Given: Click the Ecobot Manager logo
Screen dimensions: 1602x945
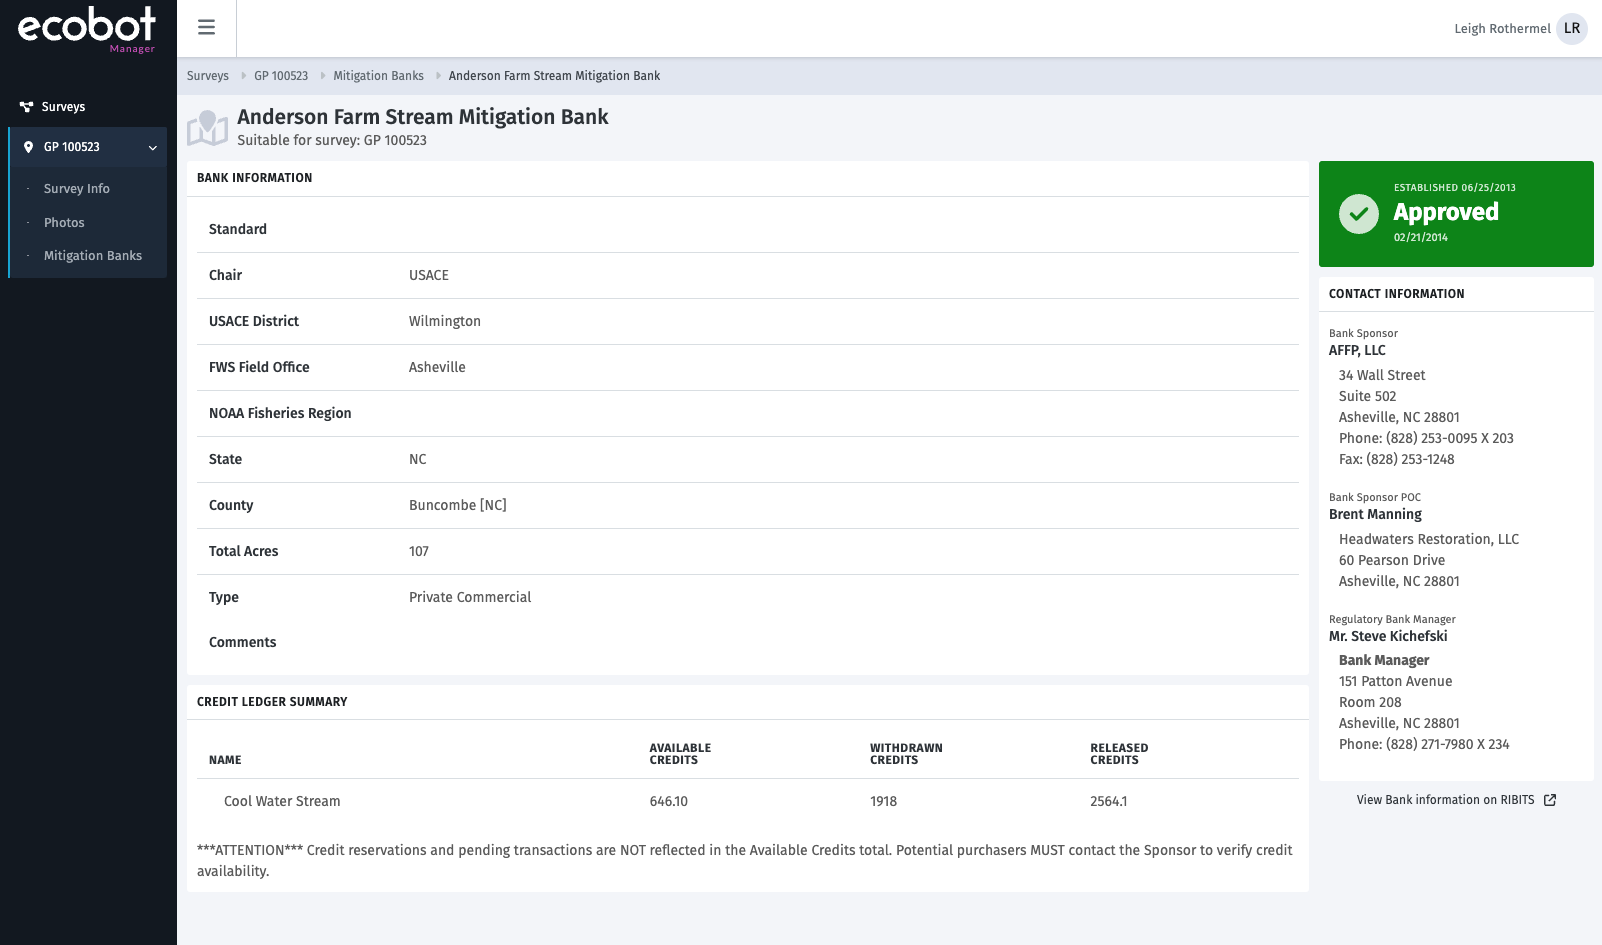Looking at the screenshot, I should point(85,27).
